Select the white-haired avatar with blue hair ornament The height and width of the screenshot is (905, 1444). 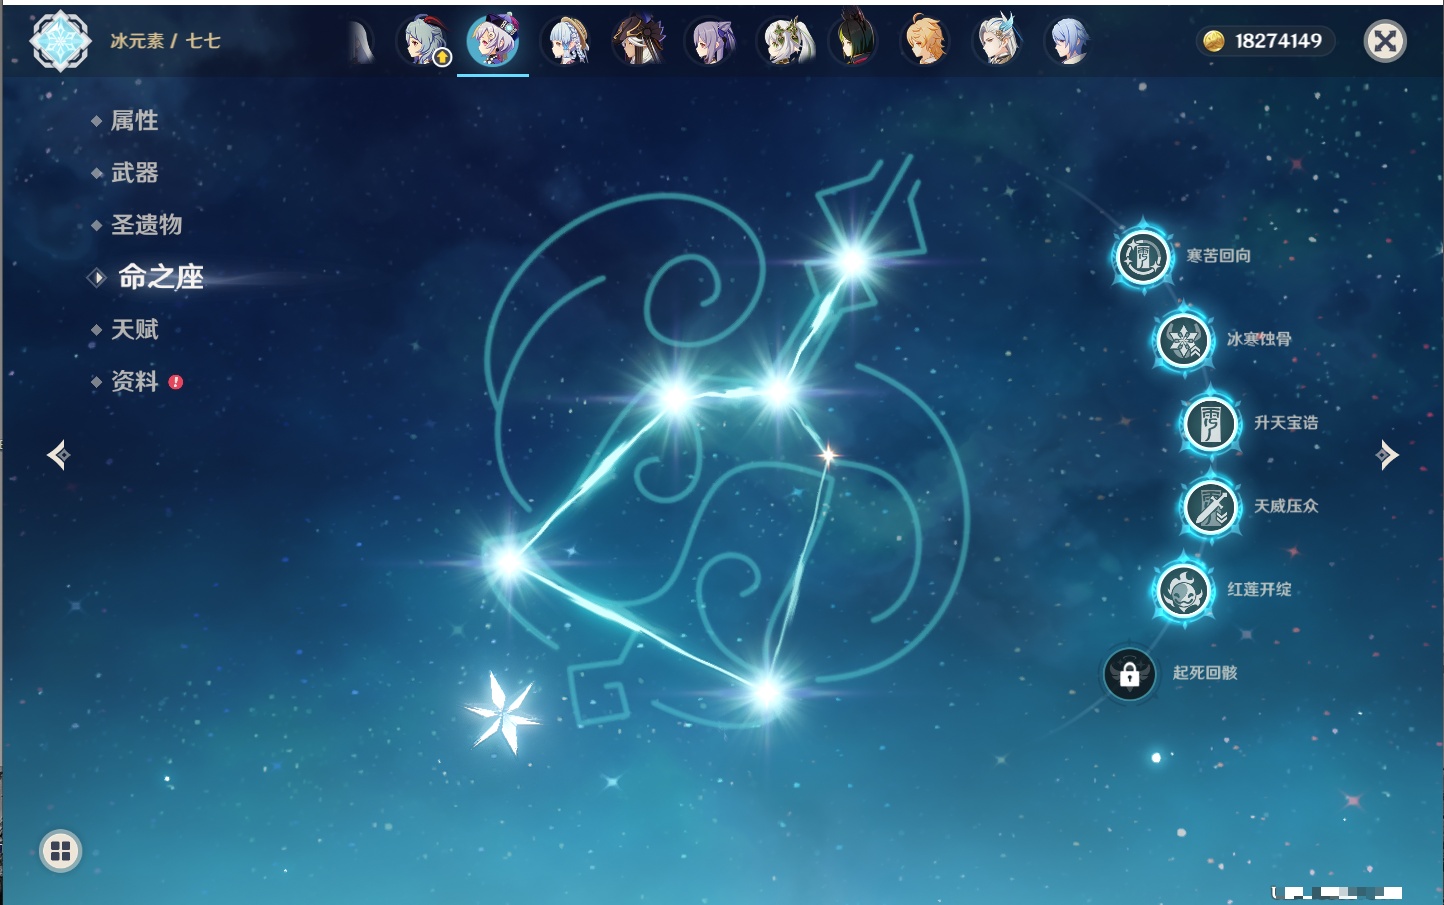[999, 41]
